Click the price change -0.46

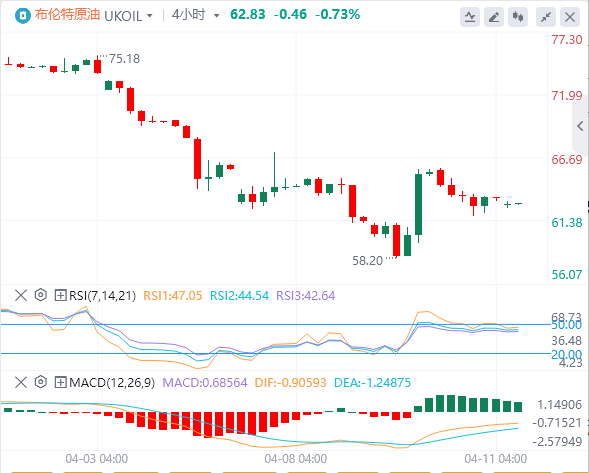pyautogui.click(x=290, y=15)
